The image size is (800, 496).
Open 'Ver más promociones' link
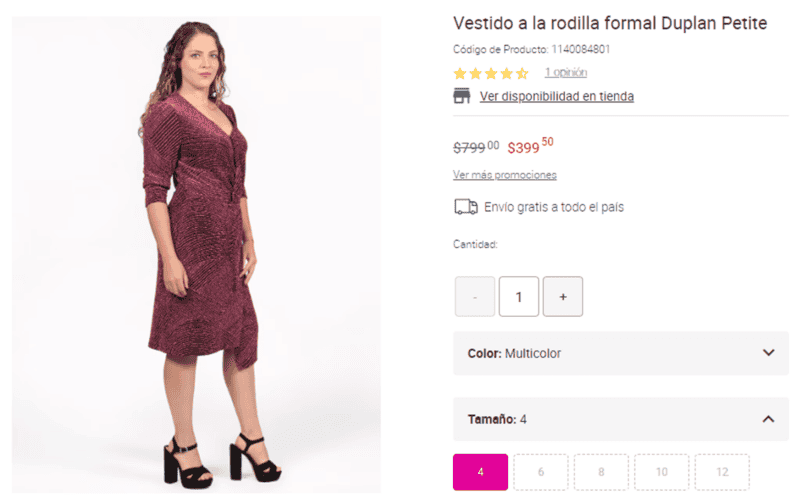tap(505, 175)
